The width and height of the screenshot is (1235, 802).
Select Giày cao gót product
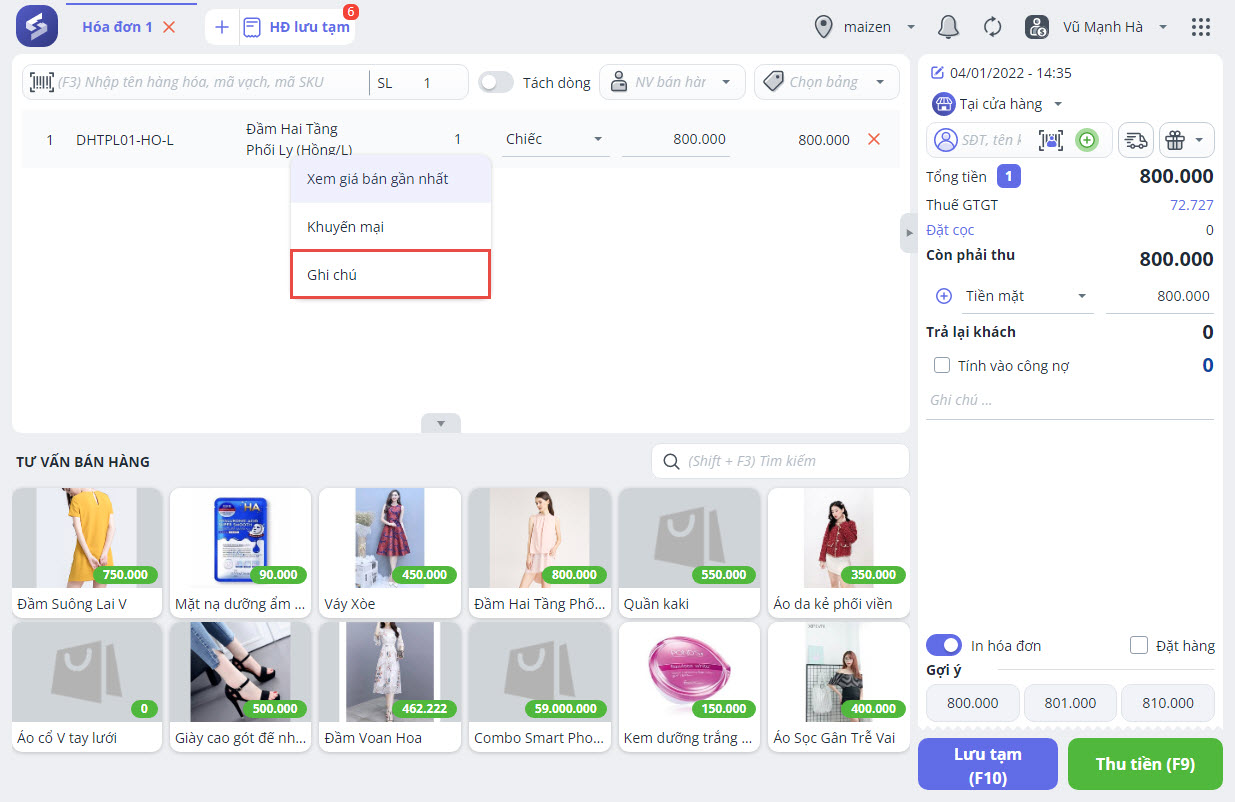click(x=240, y=687)
